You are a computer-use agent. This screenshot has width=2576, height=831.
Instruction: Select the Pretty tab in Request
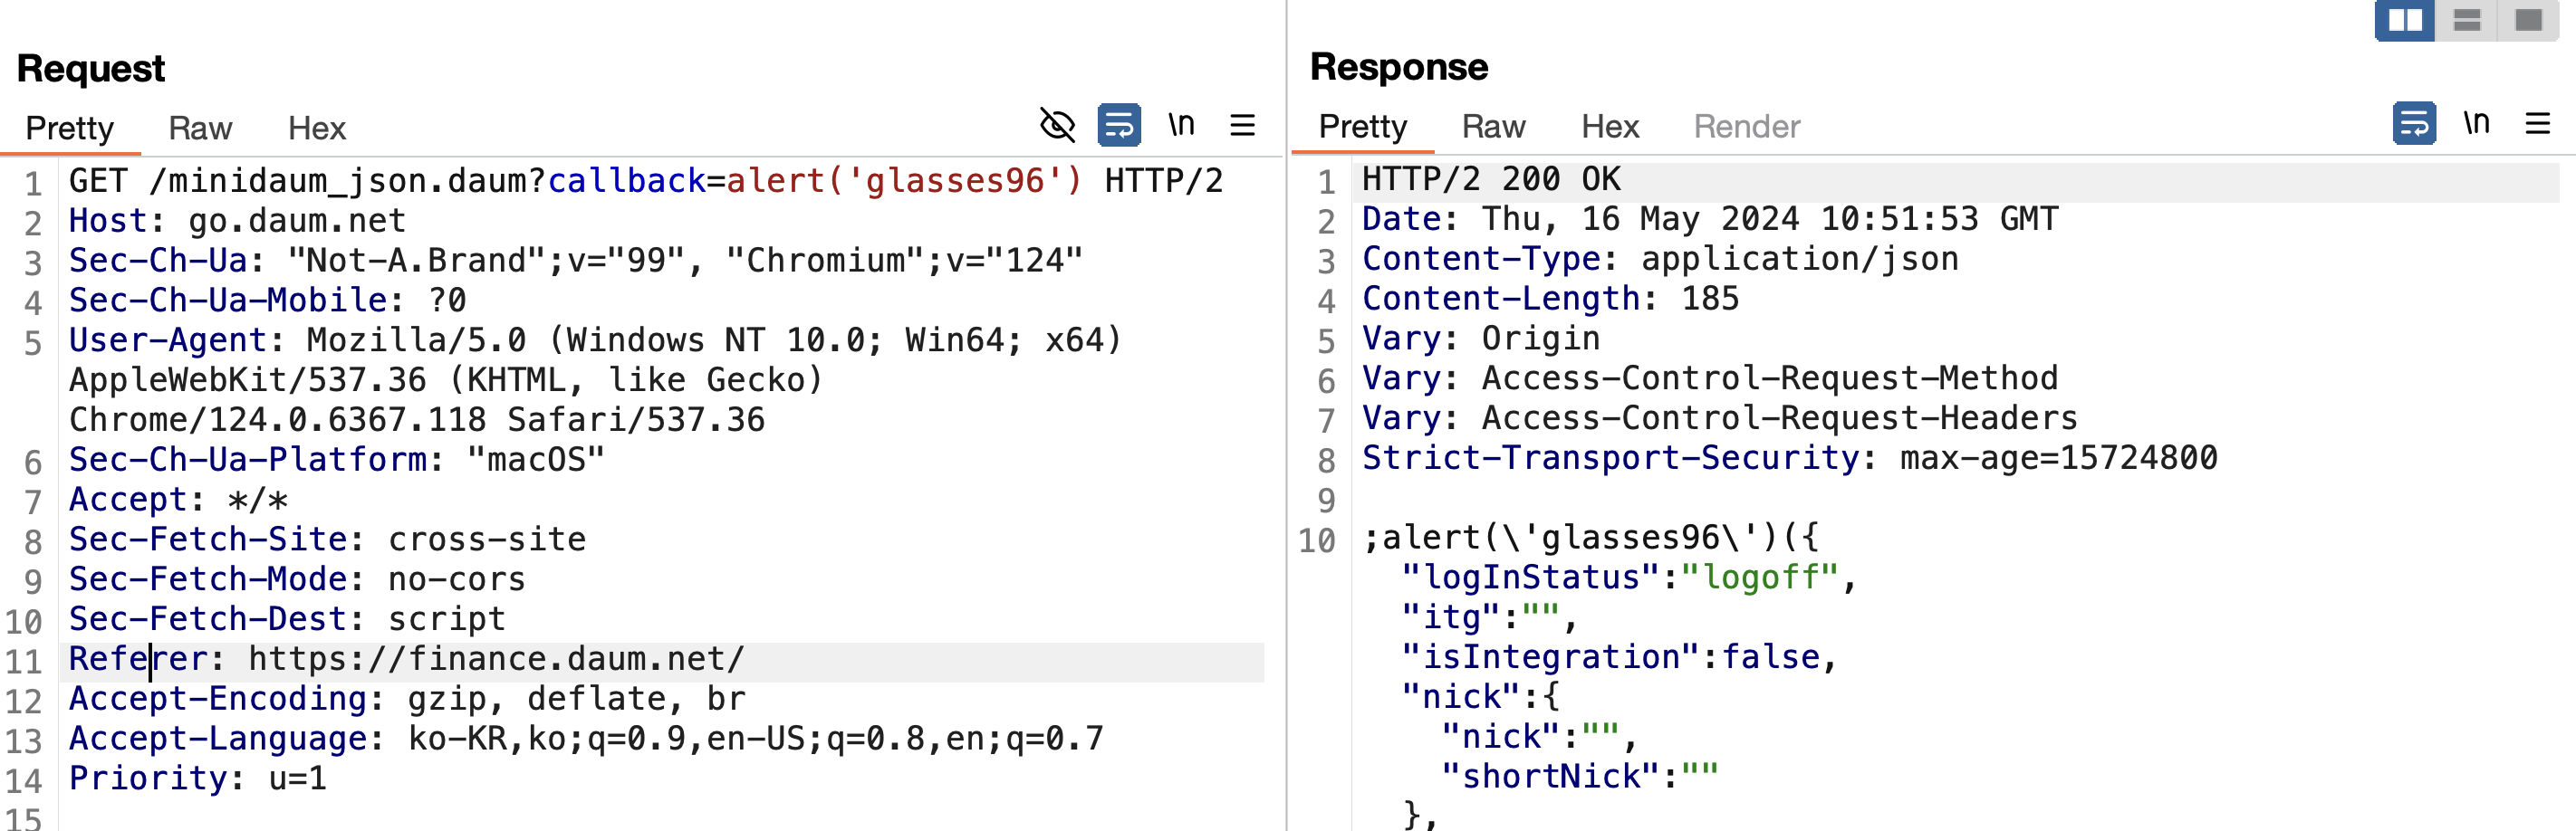click(x=69, y=128)
